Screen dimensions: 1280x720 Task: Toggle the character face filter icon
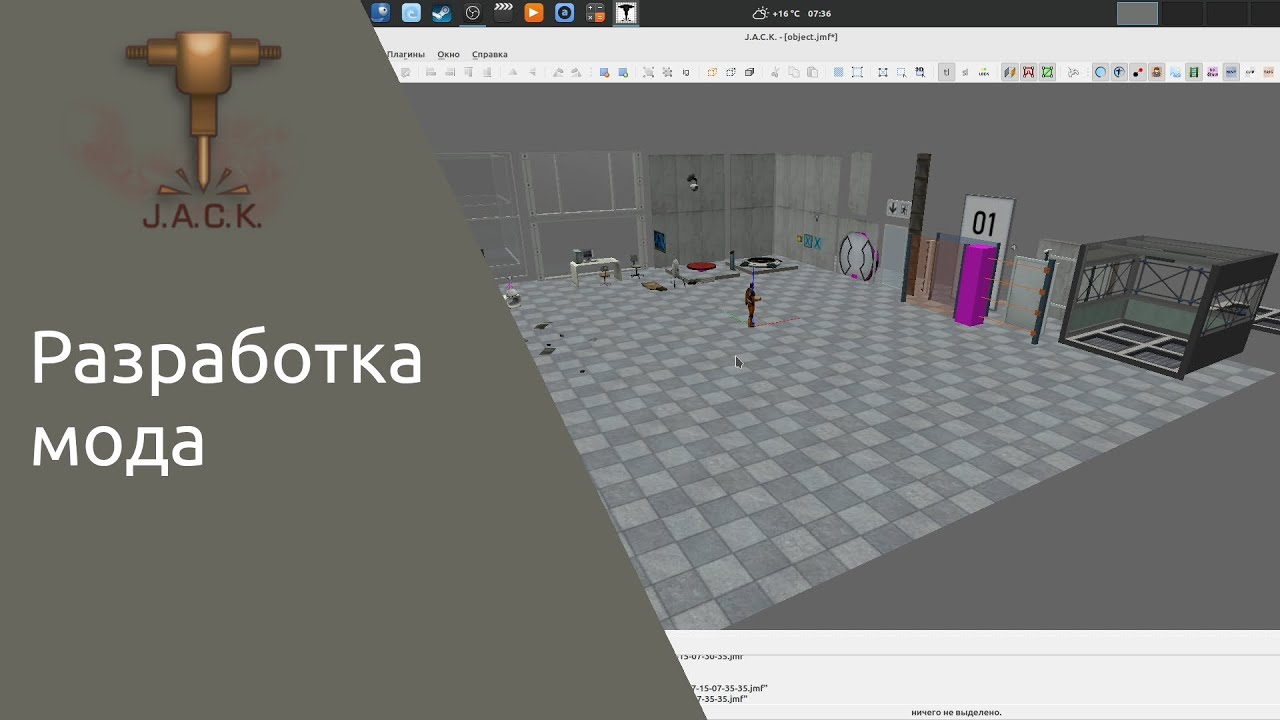click(1157, 72)
